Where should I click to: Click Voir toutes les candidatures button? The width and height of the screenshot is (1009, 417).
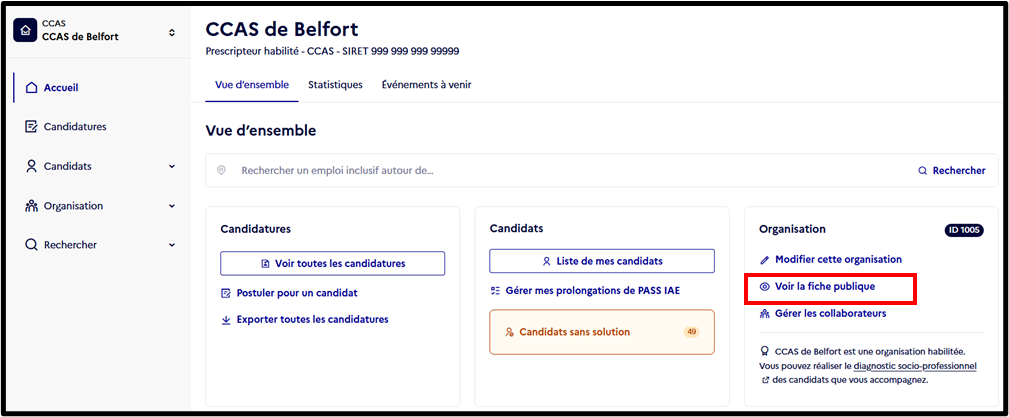tap(333, 263)
